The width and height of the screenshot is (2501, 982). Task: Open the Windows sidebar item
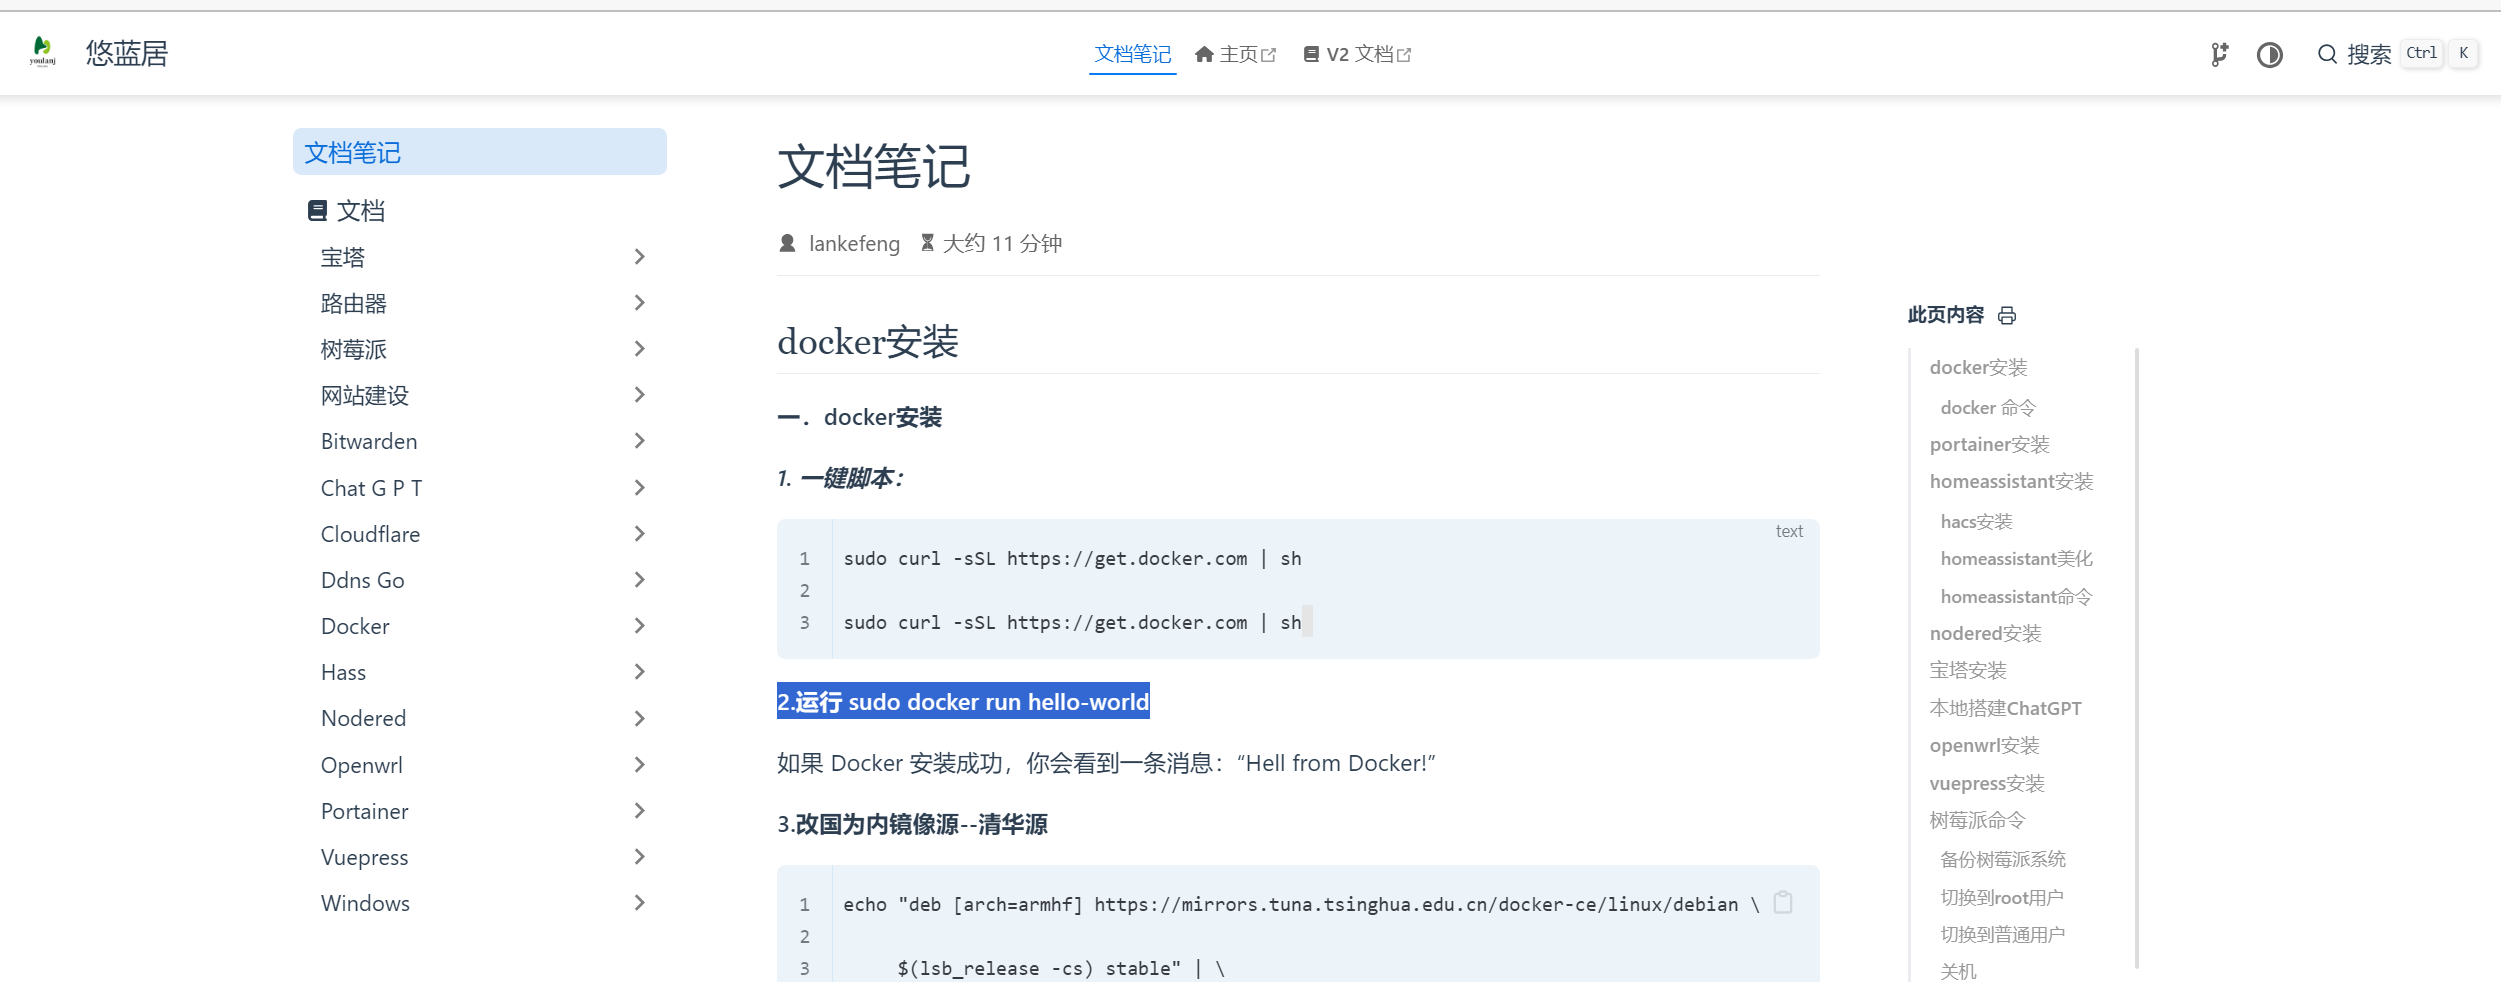coord(482,903)
